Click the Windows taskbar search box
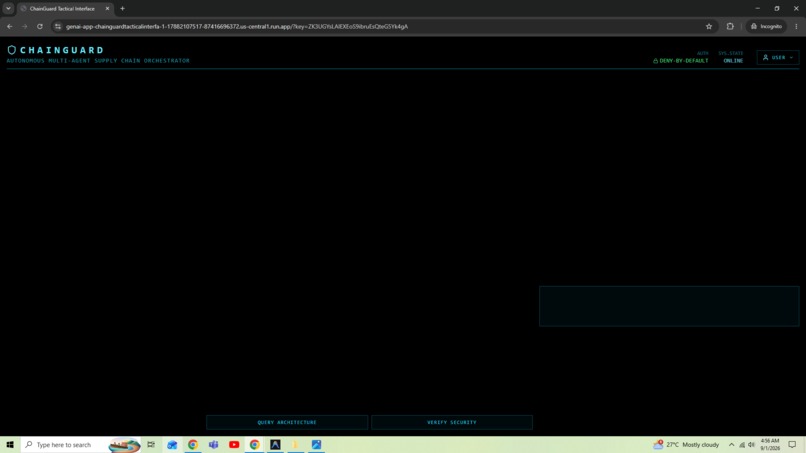806x453 pixels. (x=81, y=445)
